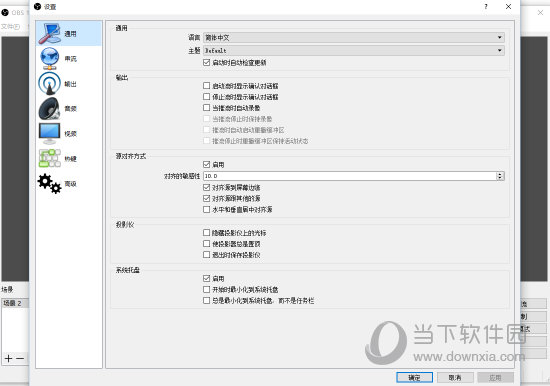Add a scene with the plus icon in OBS main window

point(8,358)
